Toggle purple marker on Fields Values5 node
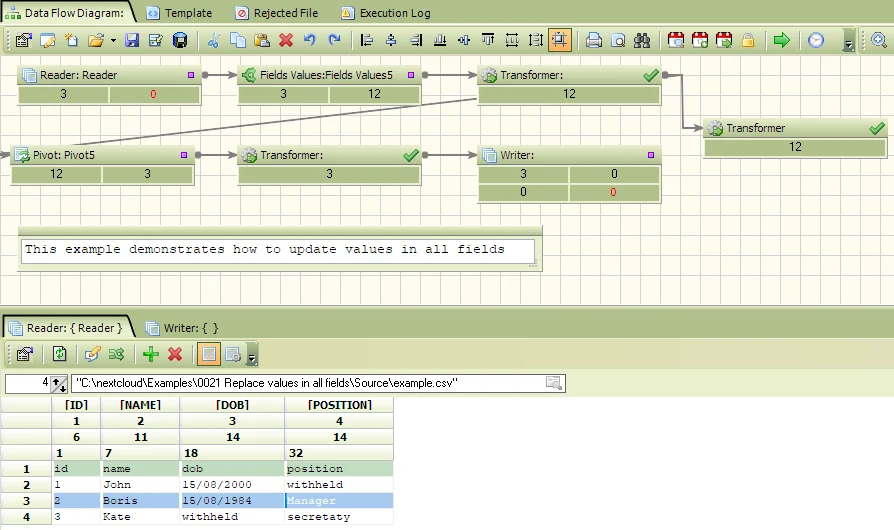Image resolution: width=894 pixels, height=530 pixels. click(411, 75)
